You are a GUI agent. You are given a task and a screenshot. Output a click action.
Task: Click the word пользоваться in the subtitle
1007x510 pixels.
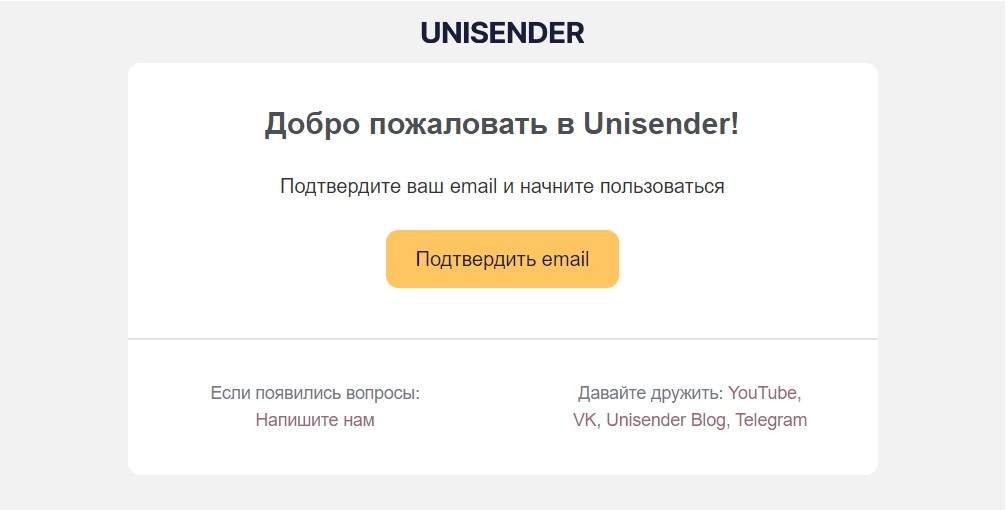point(661,187)
